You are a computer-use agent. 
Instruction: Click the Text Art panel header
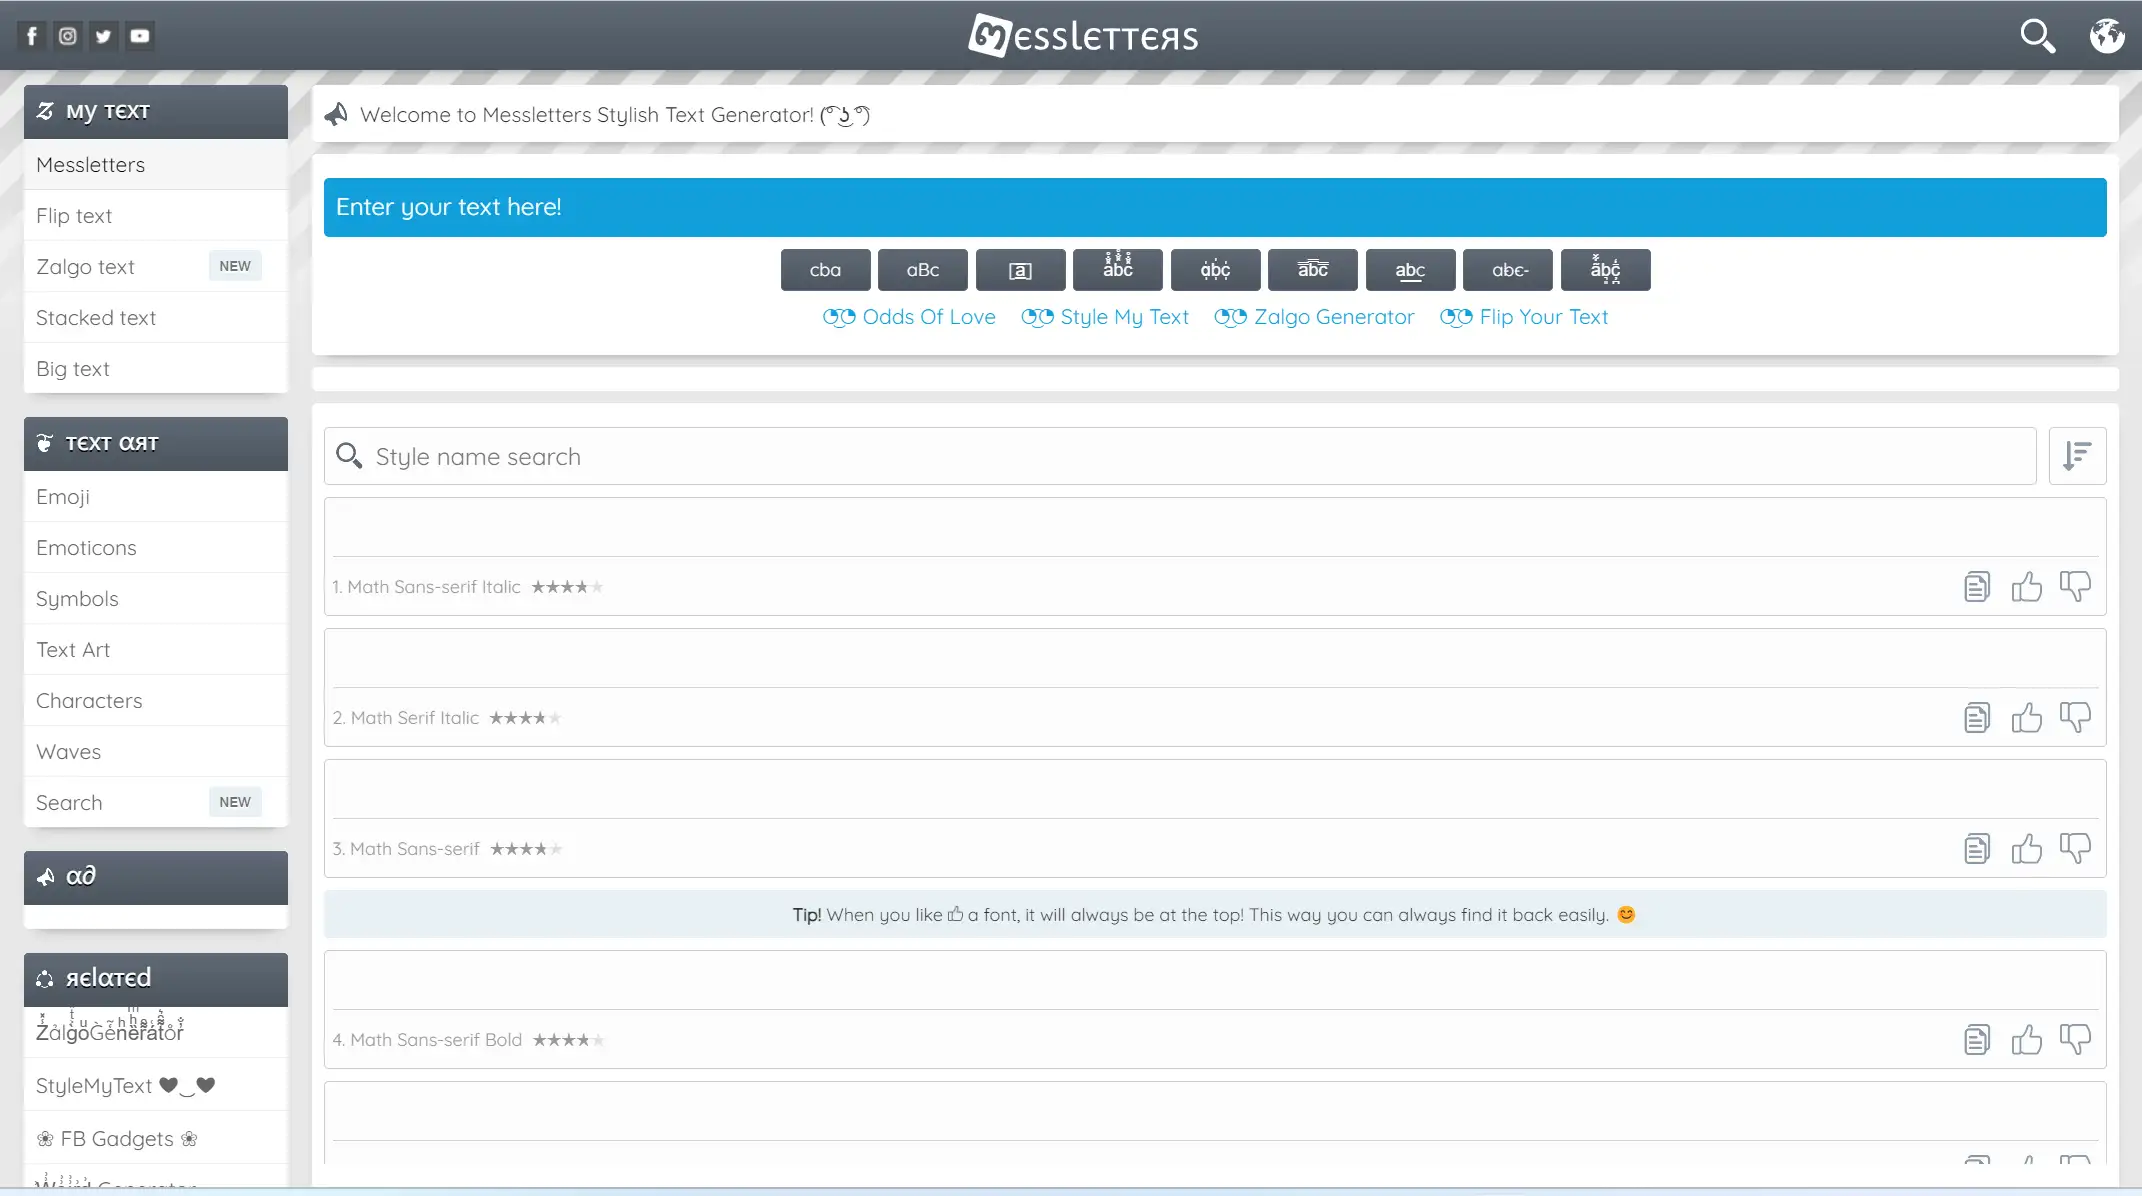(156, 444)
